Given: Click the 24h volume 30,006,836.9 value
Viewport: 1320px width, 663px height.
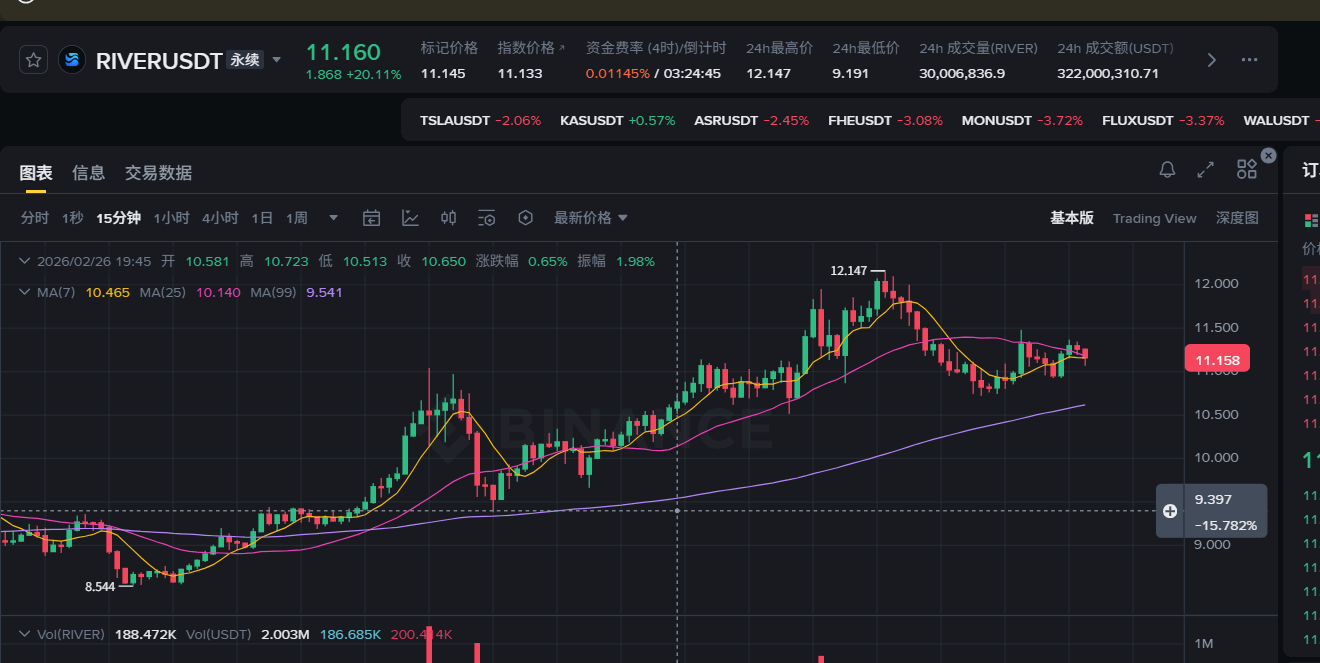Looking at the screenshot, I should [x=962, y=73].
